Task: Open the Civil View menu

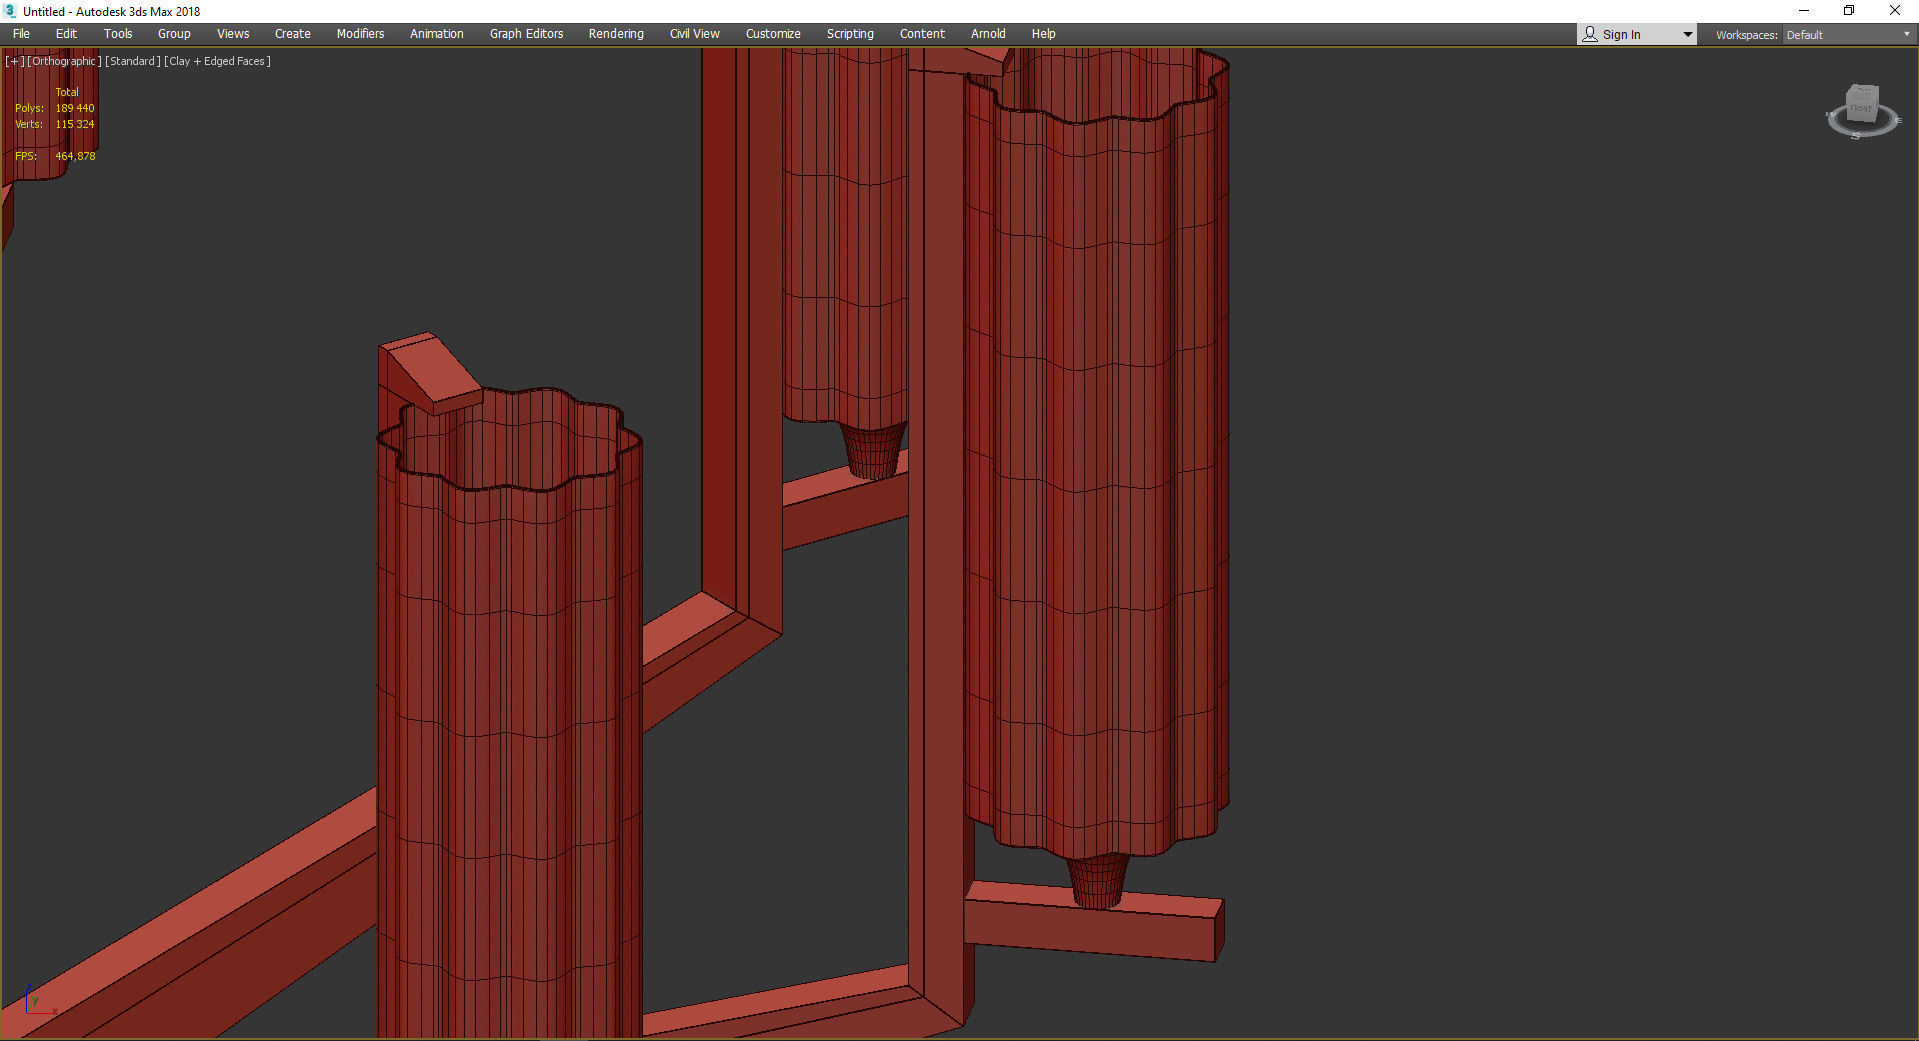Action: (x=695, y=34)
